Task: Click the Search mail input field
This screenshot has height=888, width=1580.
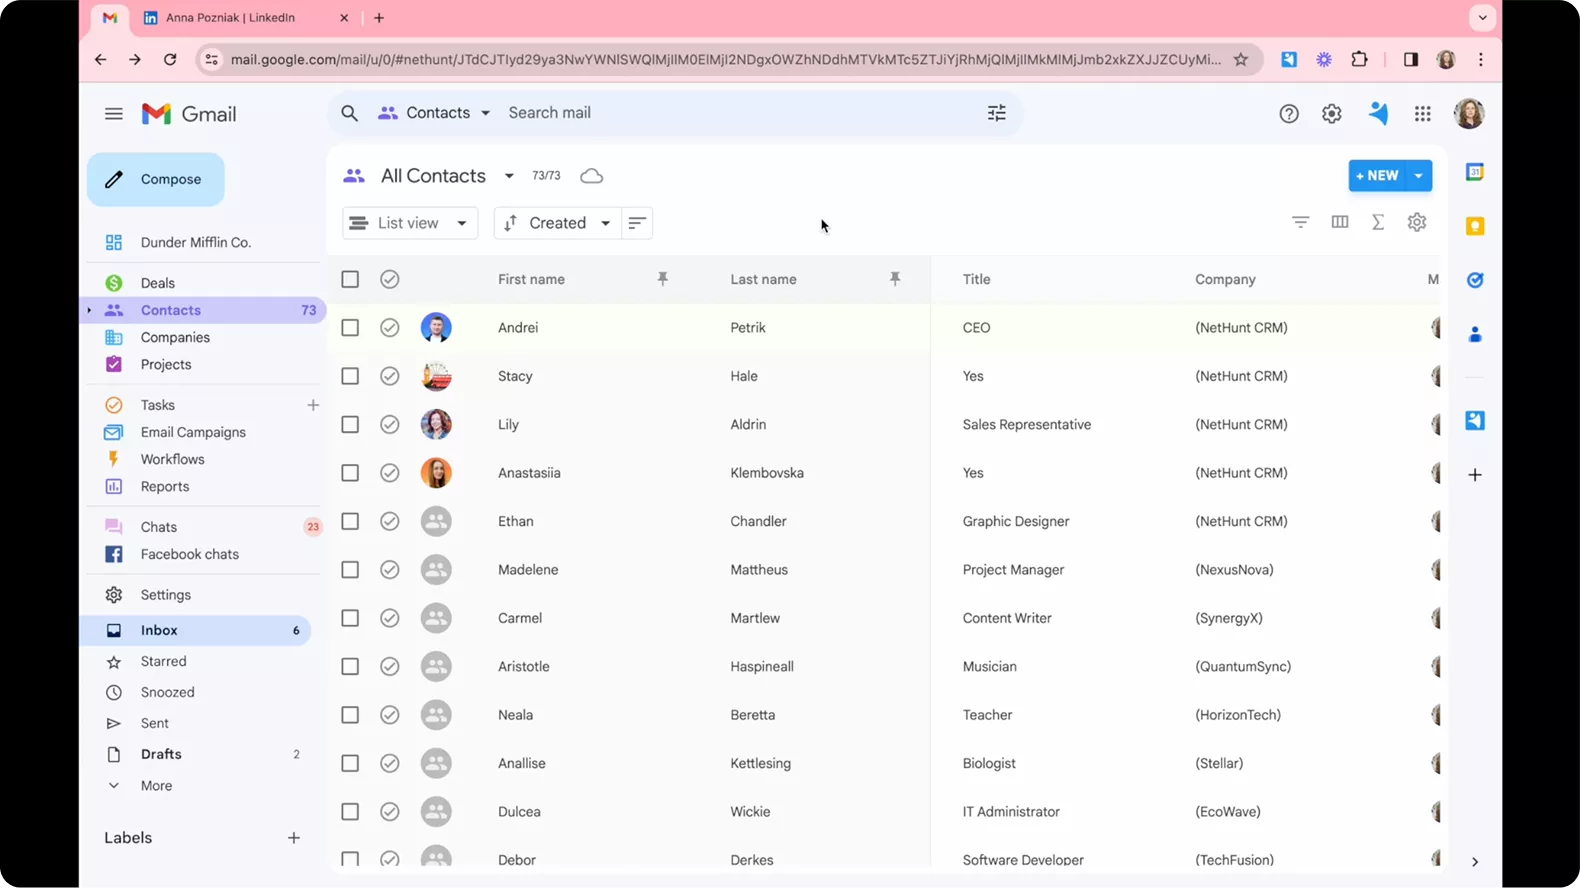Action: coord(740,113)
